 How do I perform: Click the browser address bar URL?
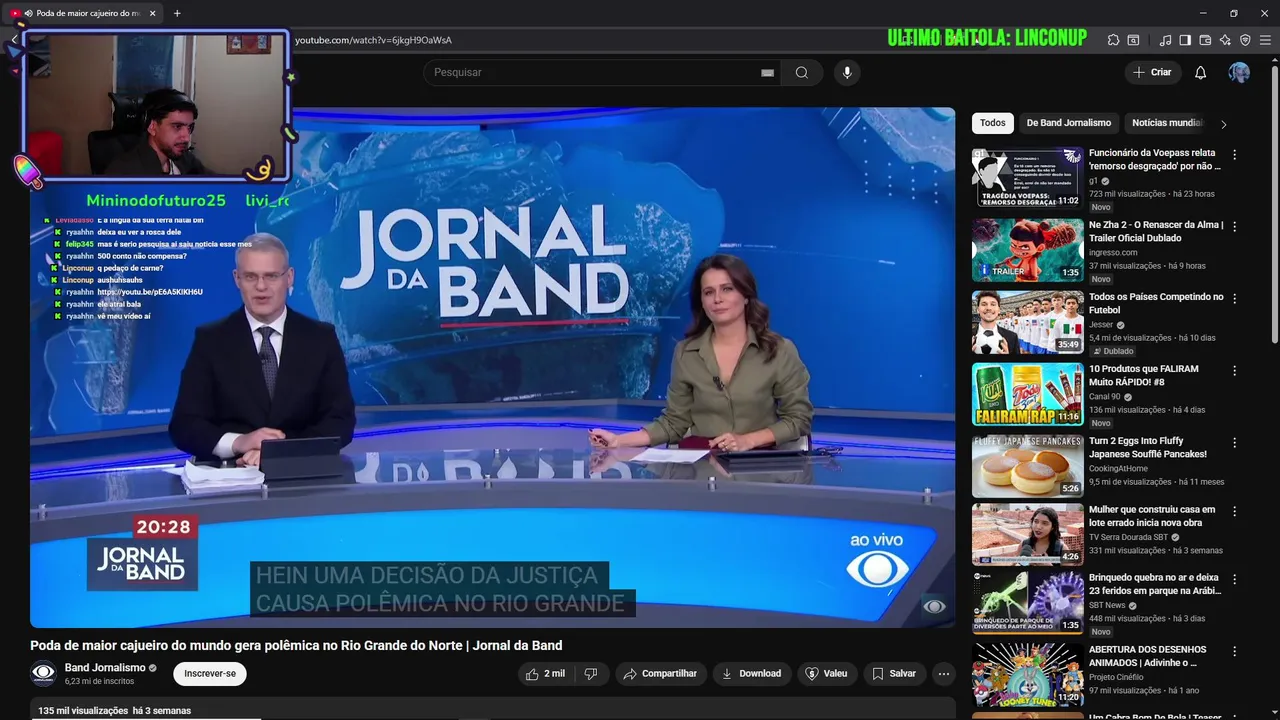tap(373, 40)
